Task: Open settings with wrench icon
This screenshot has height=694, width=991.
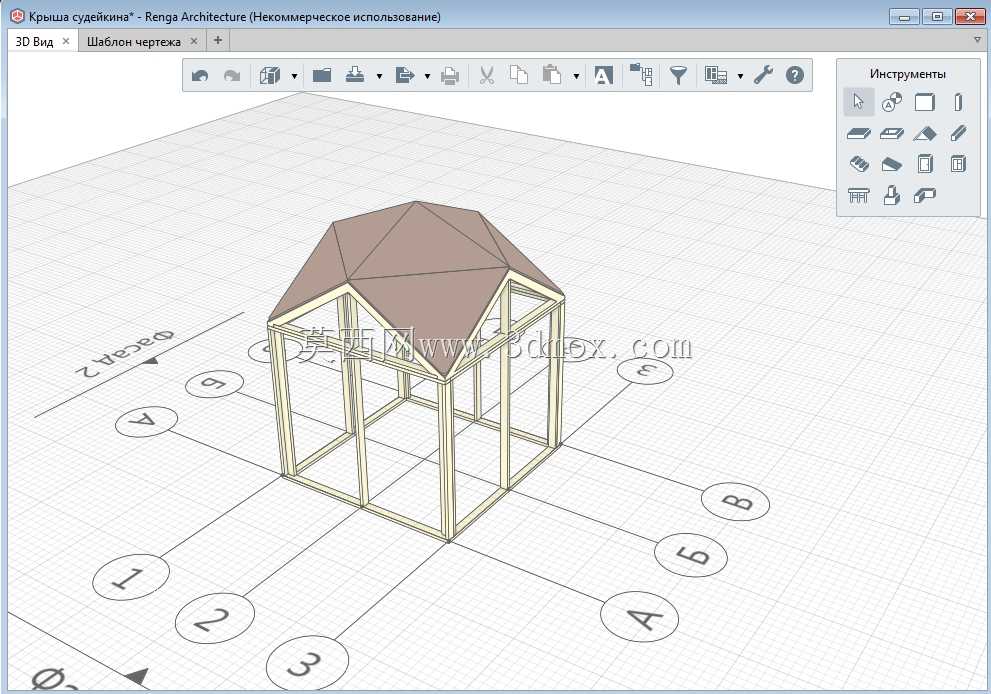Action: click(763, 75)
